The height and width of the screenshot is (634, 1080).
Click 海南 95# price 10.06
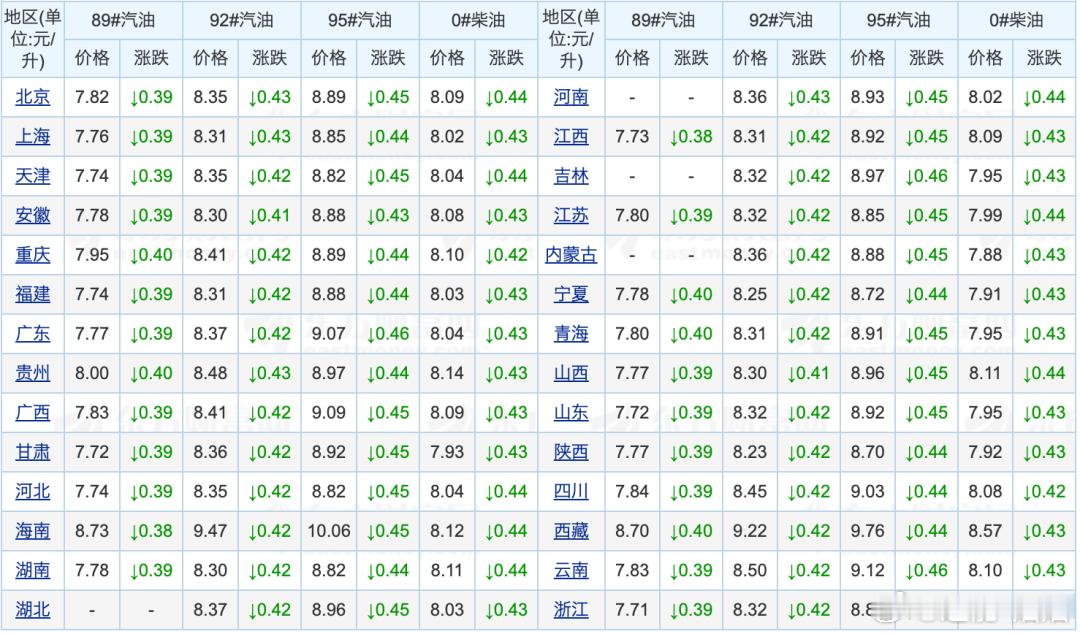pos(329,531)
